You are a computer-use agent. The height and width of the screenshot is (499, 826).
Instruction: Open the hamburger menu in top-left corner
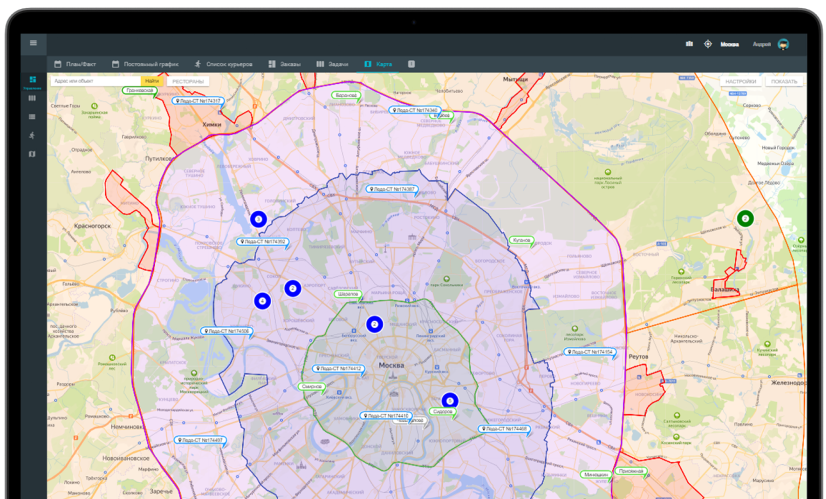[x=33, y=43]
